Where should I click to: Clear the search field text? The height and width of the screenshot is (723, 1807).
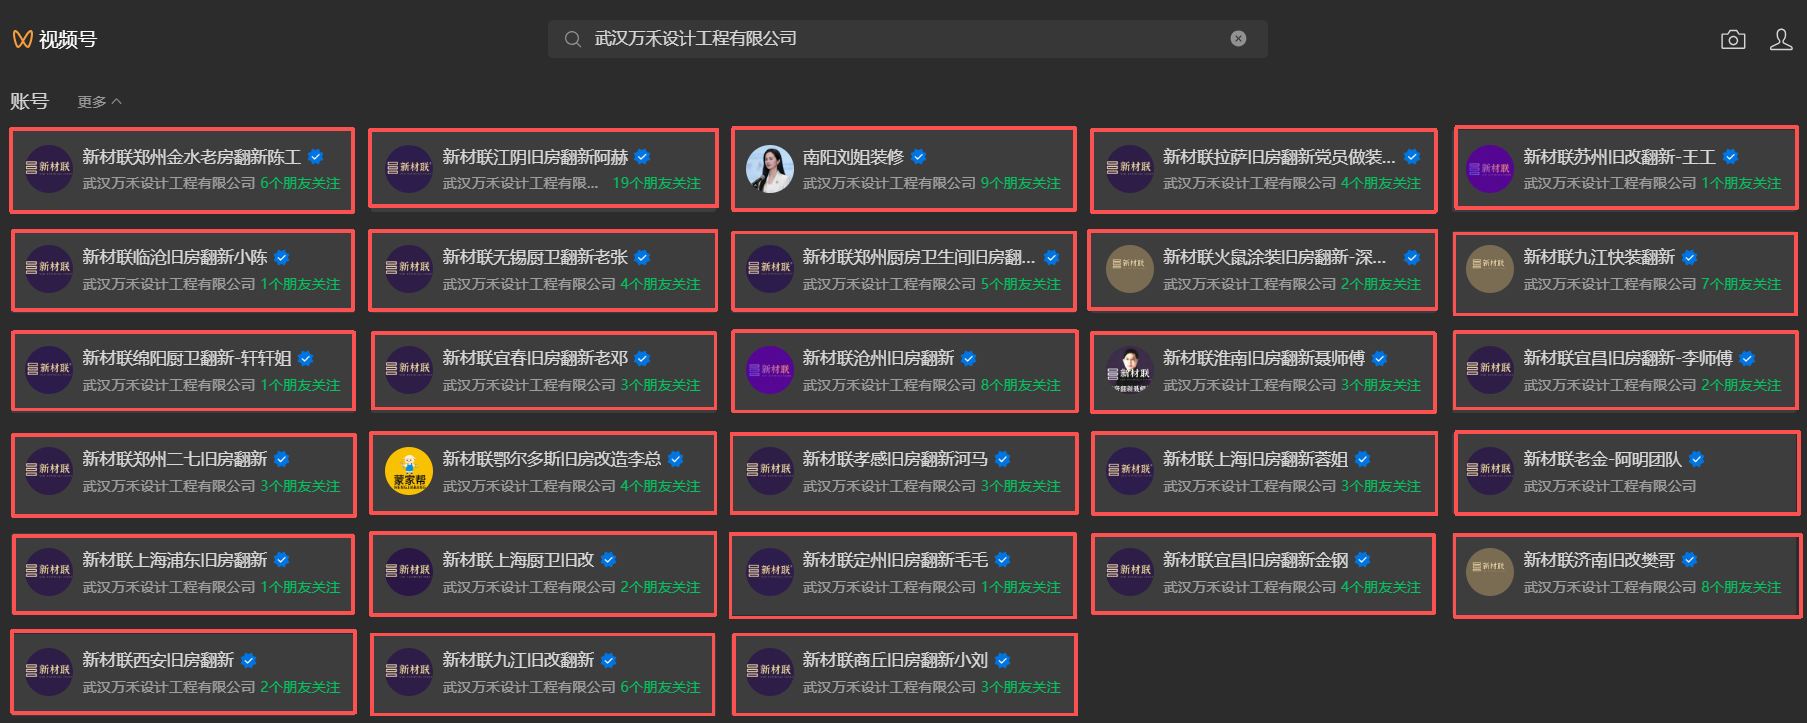(1238, 39)
